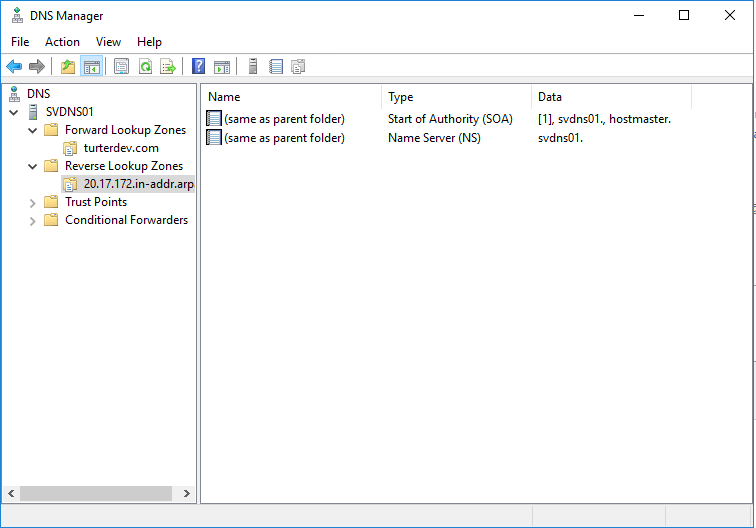Open the Help menu
This screenshot has height=528, width=756.
coord(149,42)
